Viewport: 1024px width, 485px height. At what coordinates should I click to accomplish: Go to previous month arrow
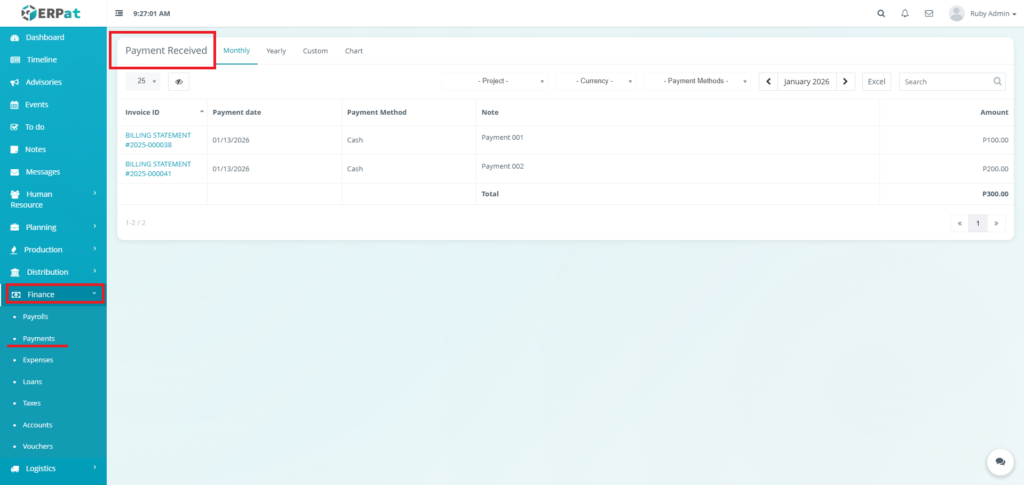768,81
